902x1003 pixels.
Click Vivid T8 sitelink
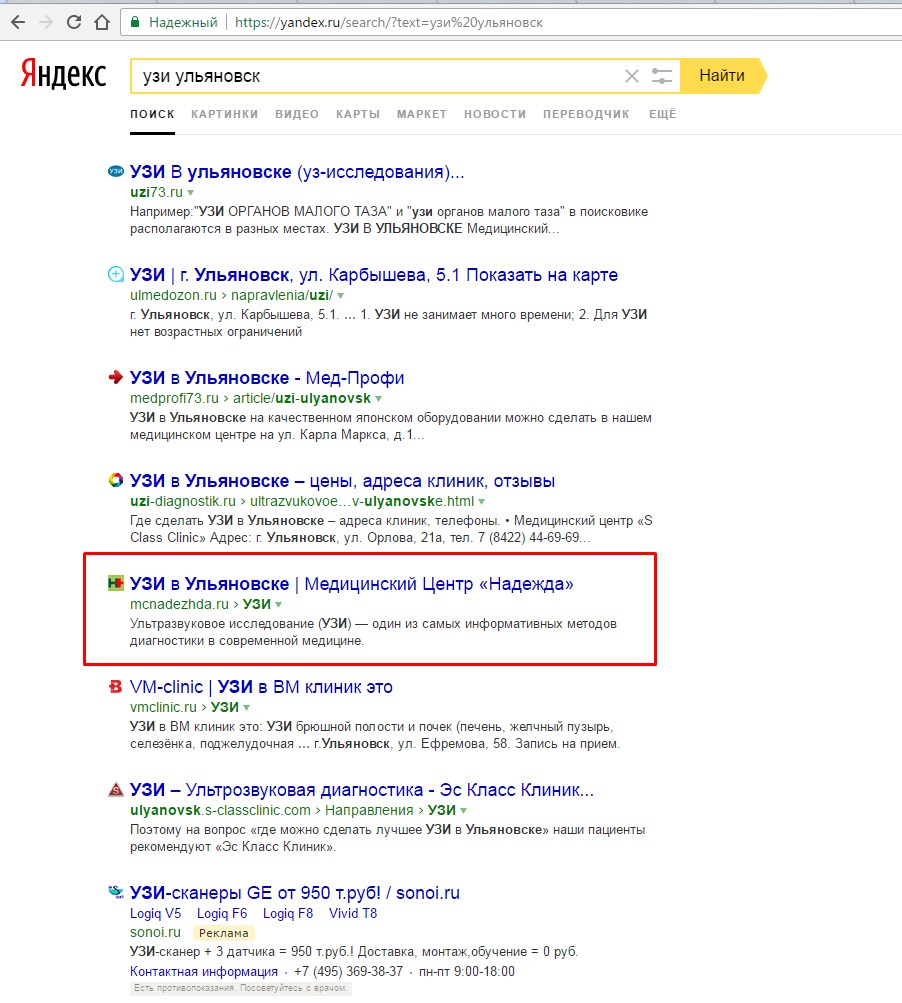point(353,913)
